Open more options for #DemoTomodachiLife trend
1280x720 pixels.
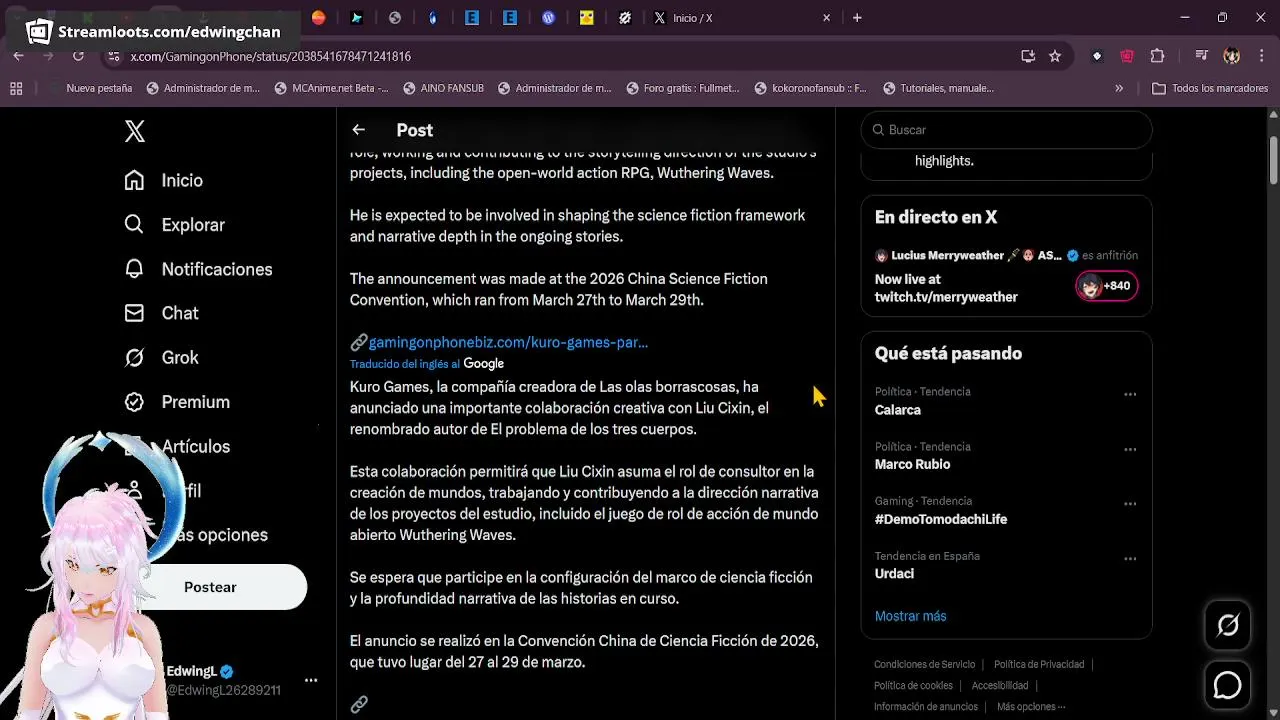(1130, 504)
